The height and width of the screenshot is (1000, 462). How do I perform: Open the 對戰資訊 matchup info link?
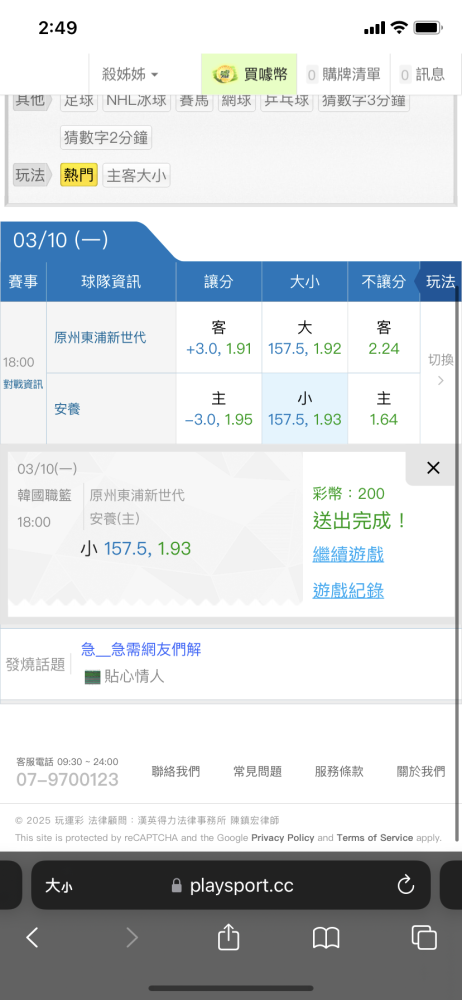pyautogui.click(x=23, y=385)
